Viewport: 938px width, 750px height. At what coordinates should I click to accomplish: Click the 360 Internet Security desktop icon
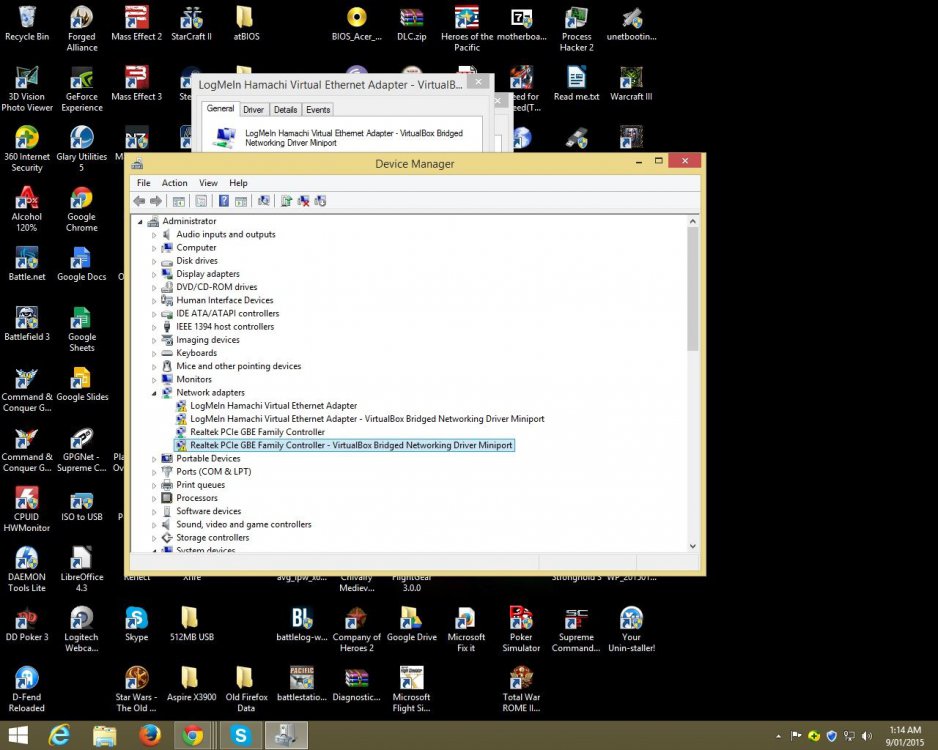[27, 149]
